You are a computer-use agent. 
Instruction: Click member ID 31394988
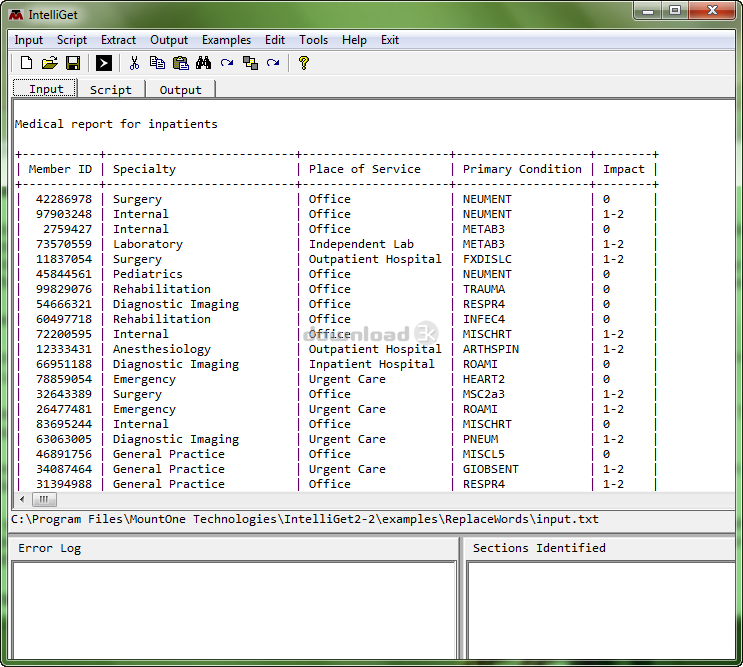coord(64,484)
